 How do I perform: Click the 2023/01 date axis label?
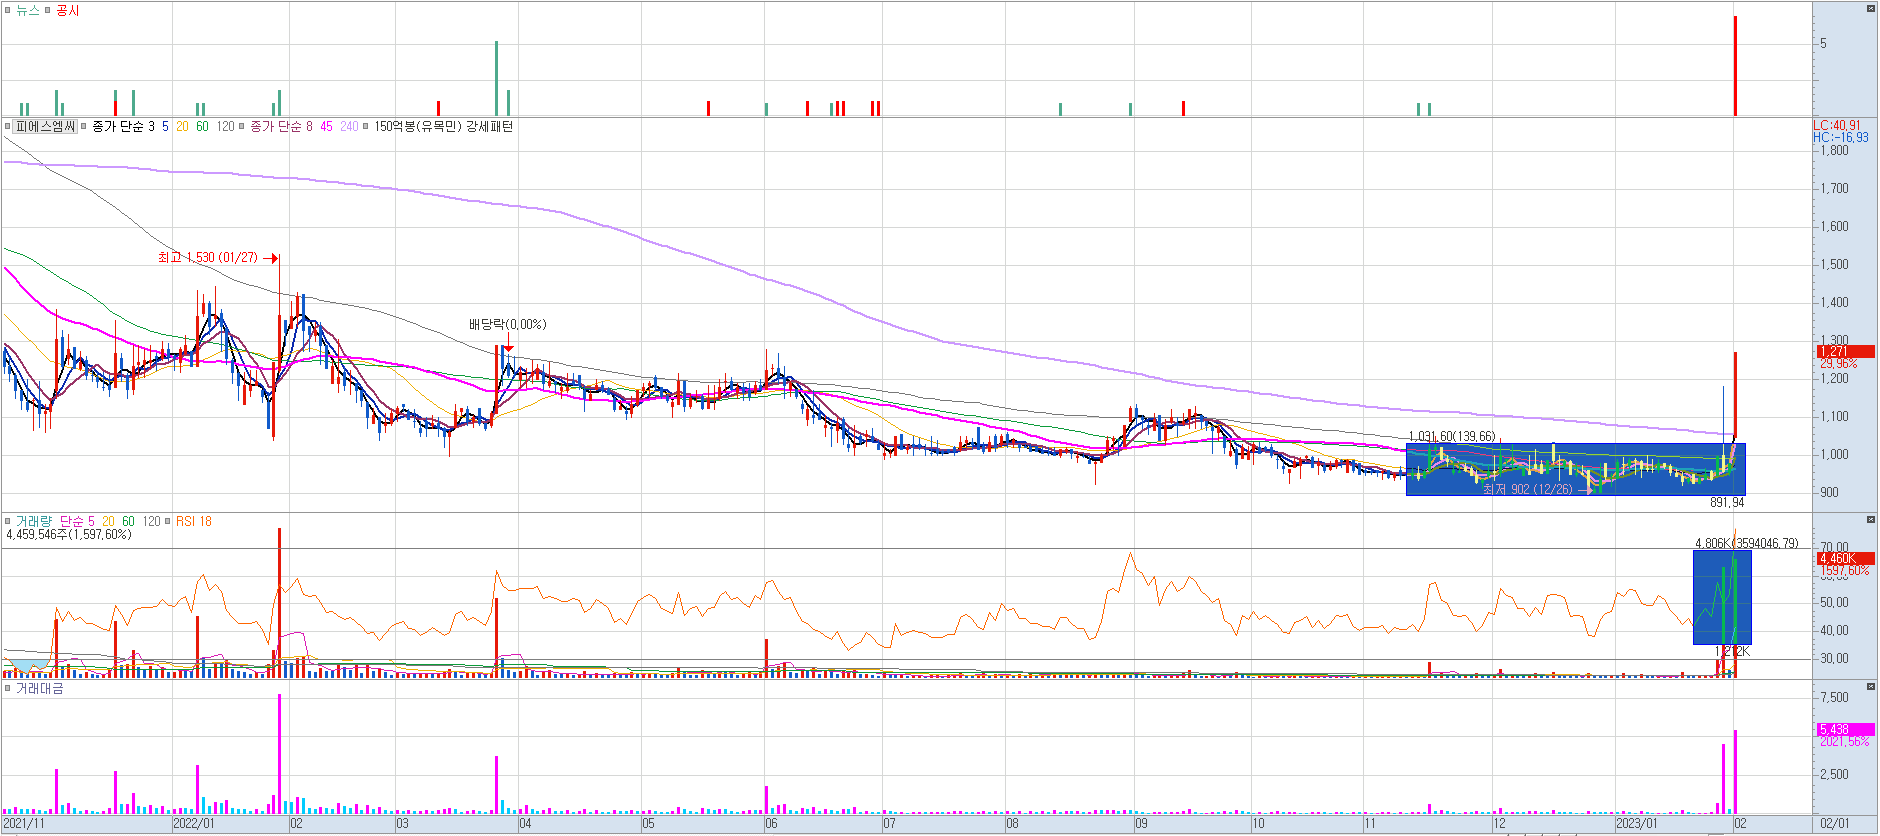1637,824
